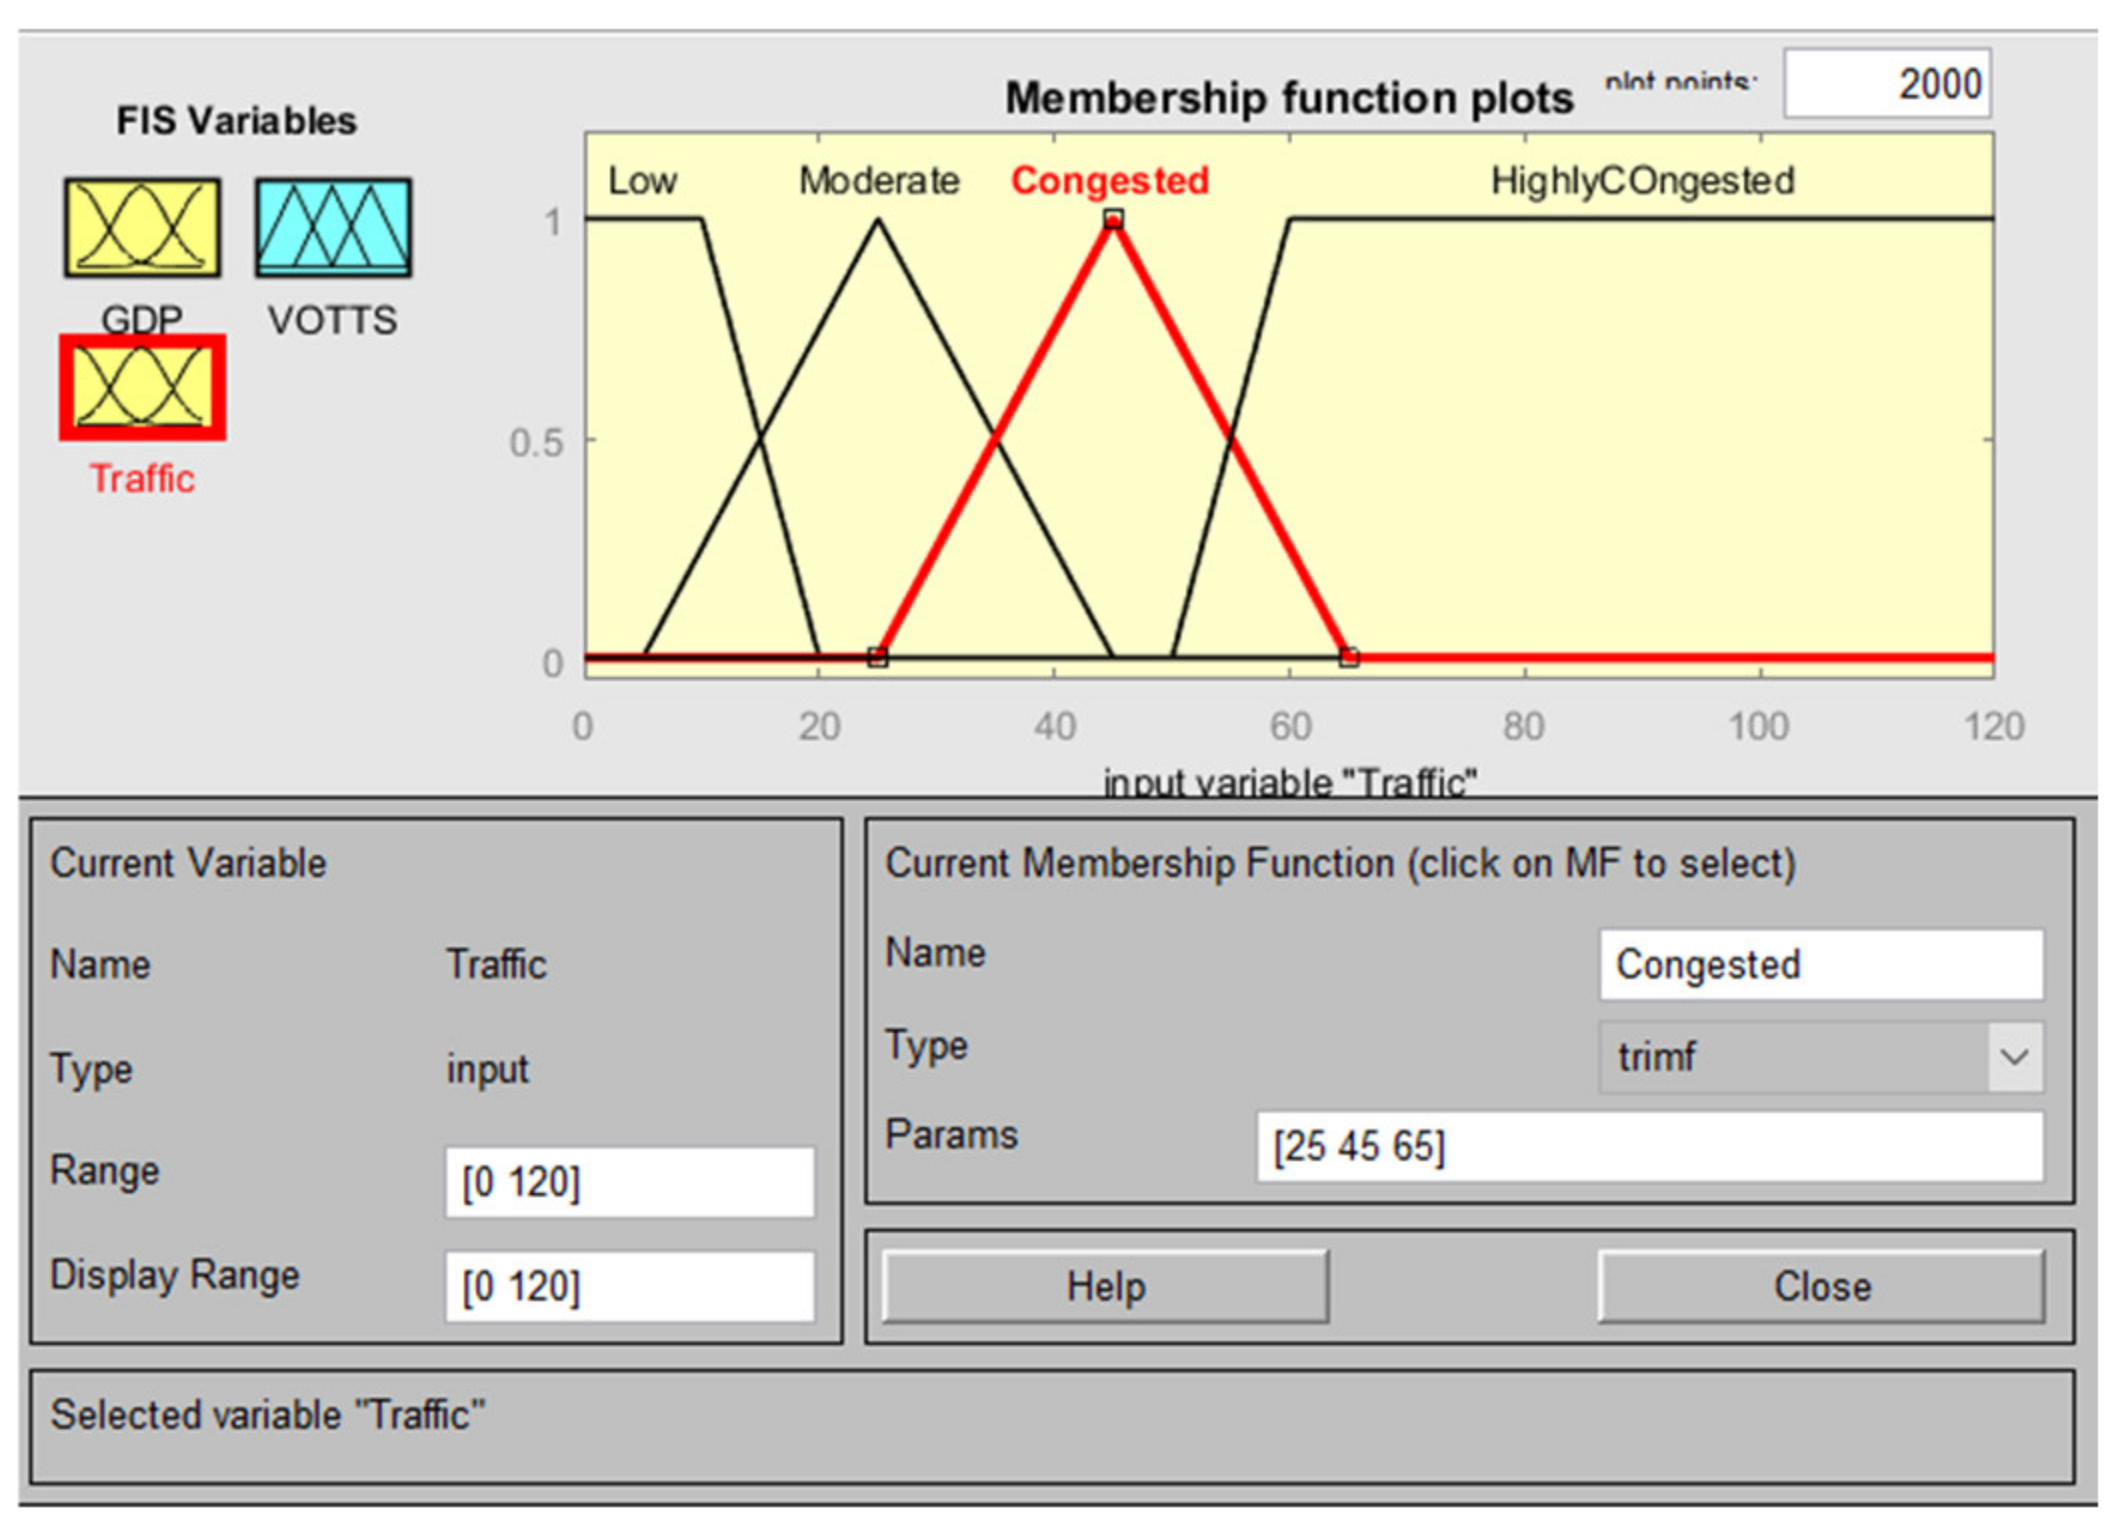Click the left foot handle of Congested curve
Screen dimensions: 2121x1530
point(877,657)
